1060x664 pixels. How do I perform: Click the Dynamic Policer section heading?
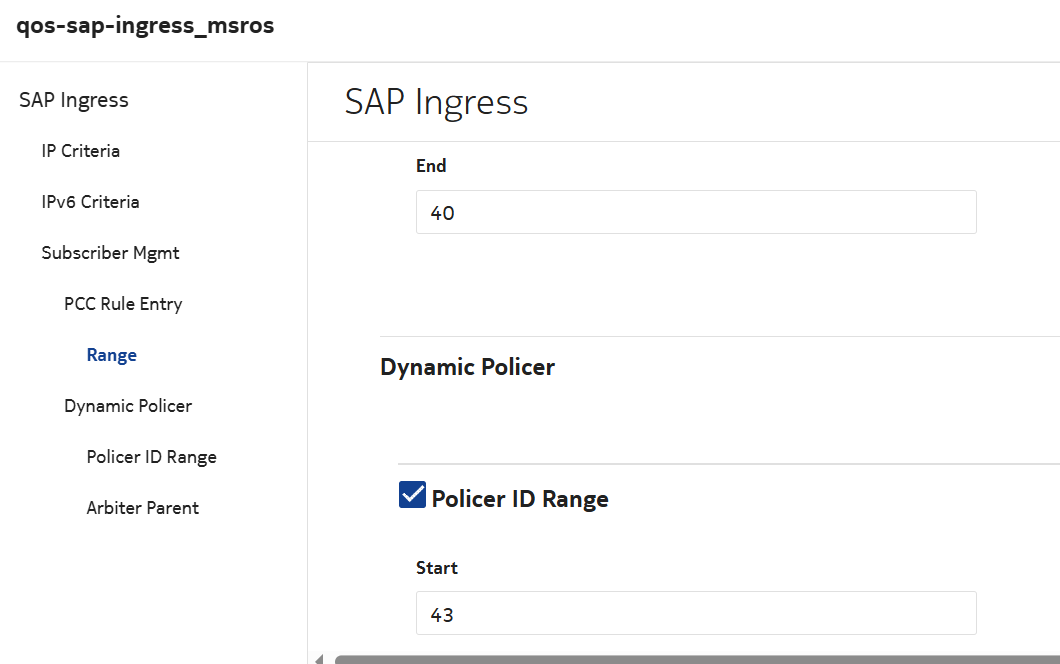click(x=467, y=367)
